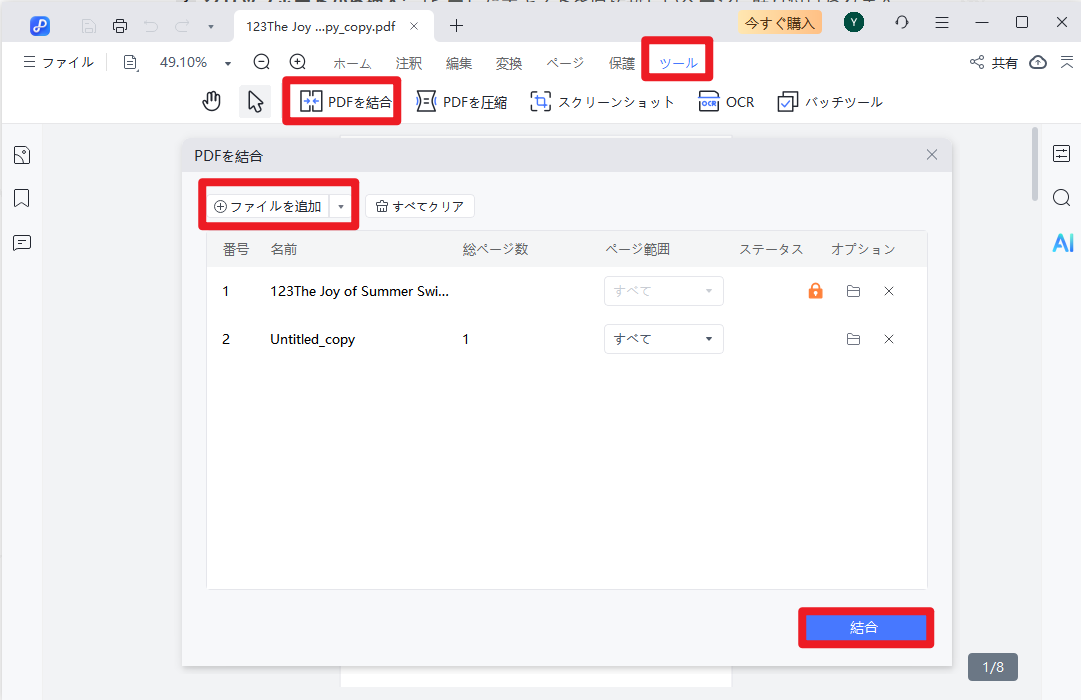The height and width of the screenshot is (700, 1081).
Task: Click the 結合 button to merge PDFs
Action: [866, 627]
